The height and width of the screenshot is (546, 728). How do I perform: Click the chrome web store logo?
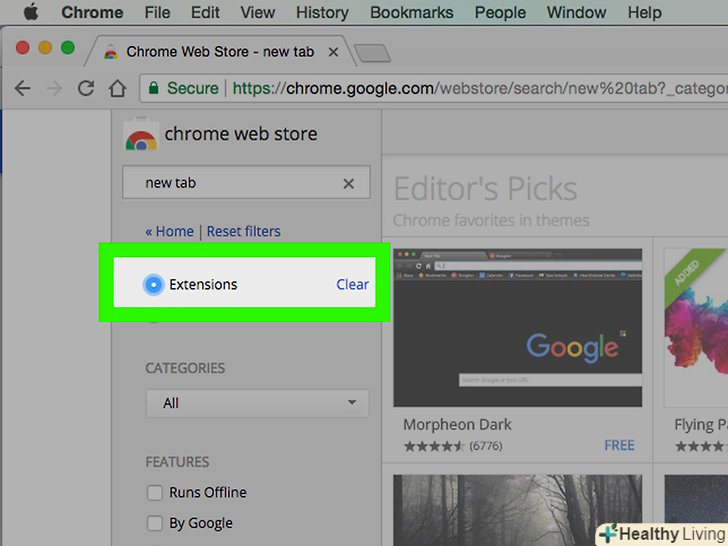[141, 135]
